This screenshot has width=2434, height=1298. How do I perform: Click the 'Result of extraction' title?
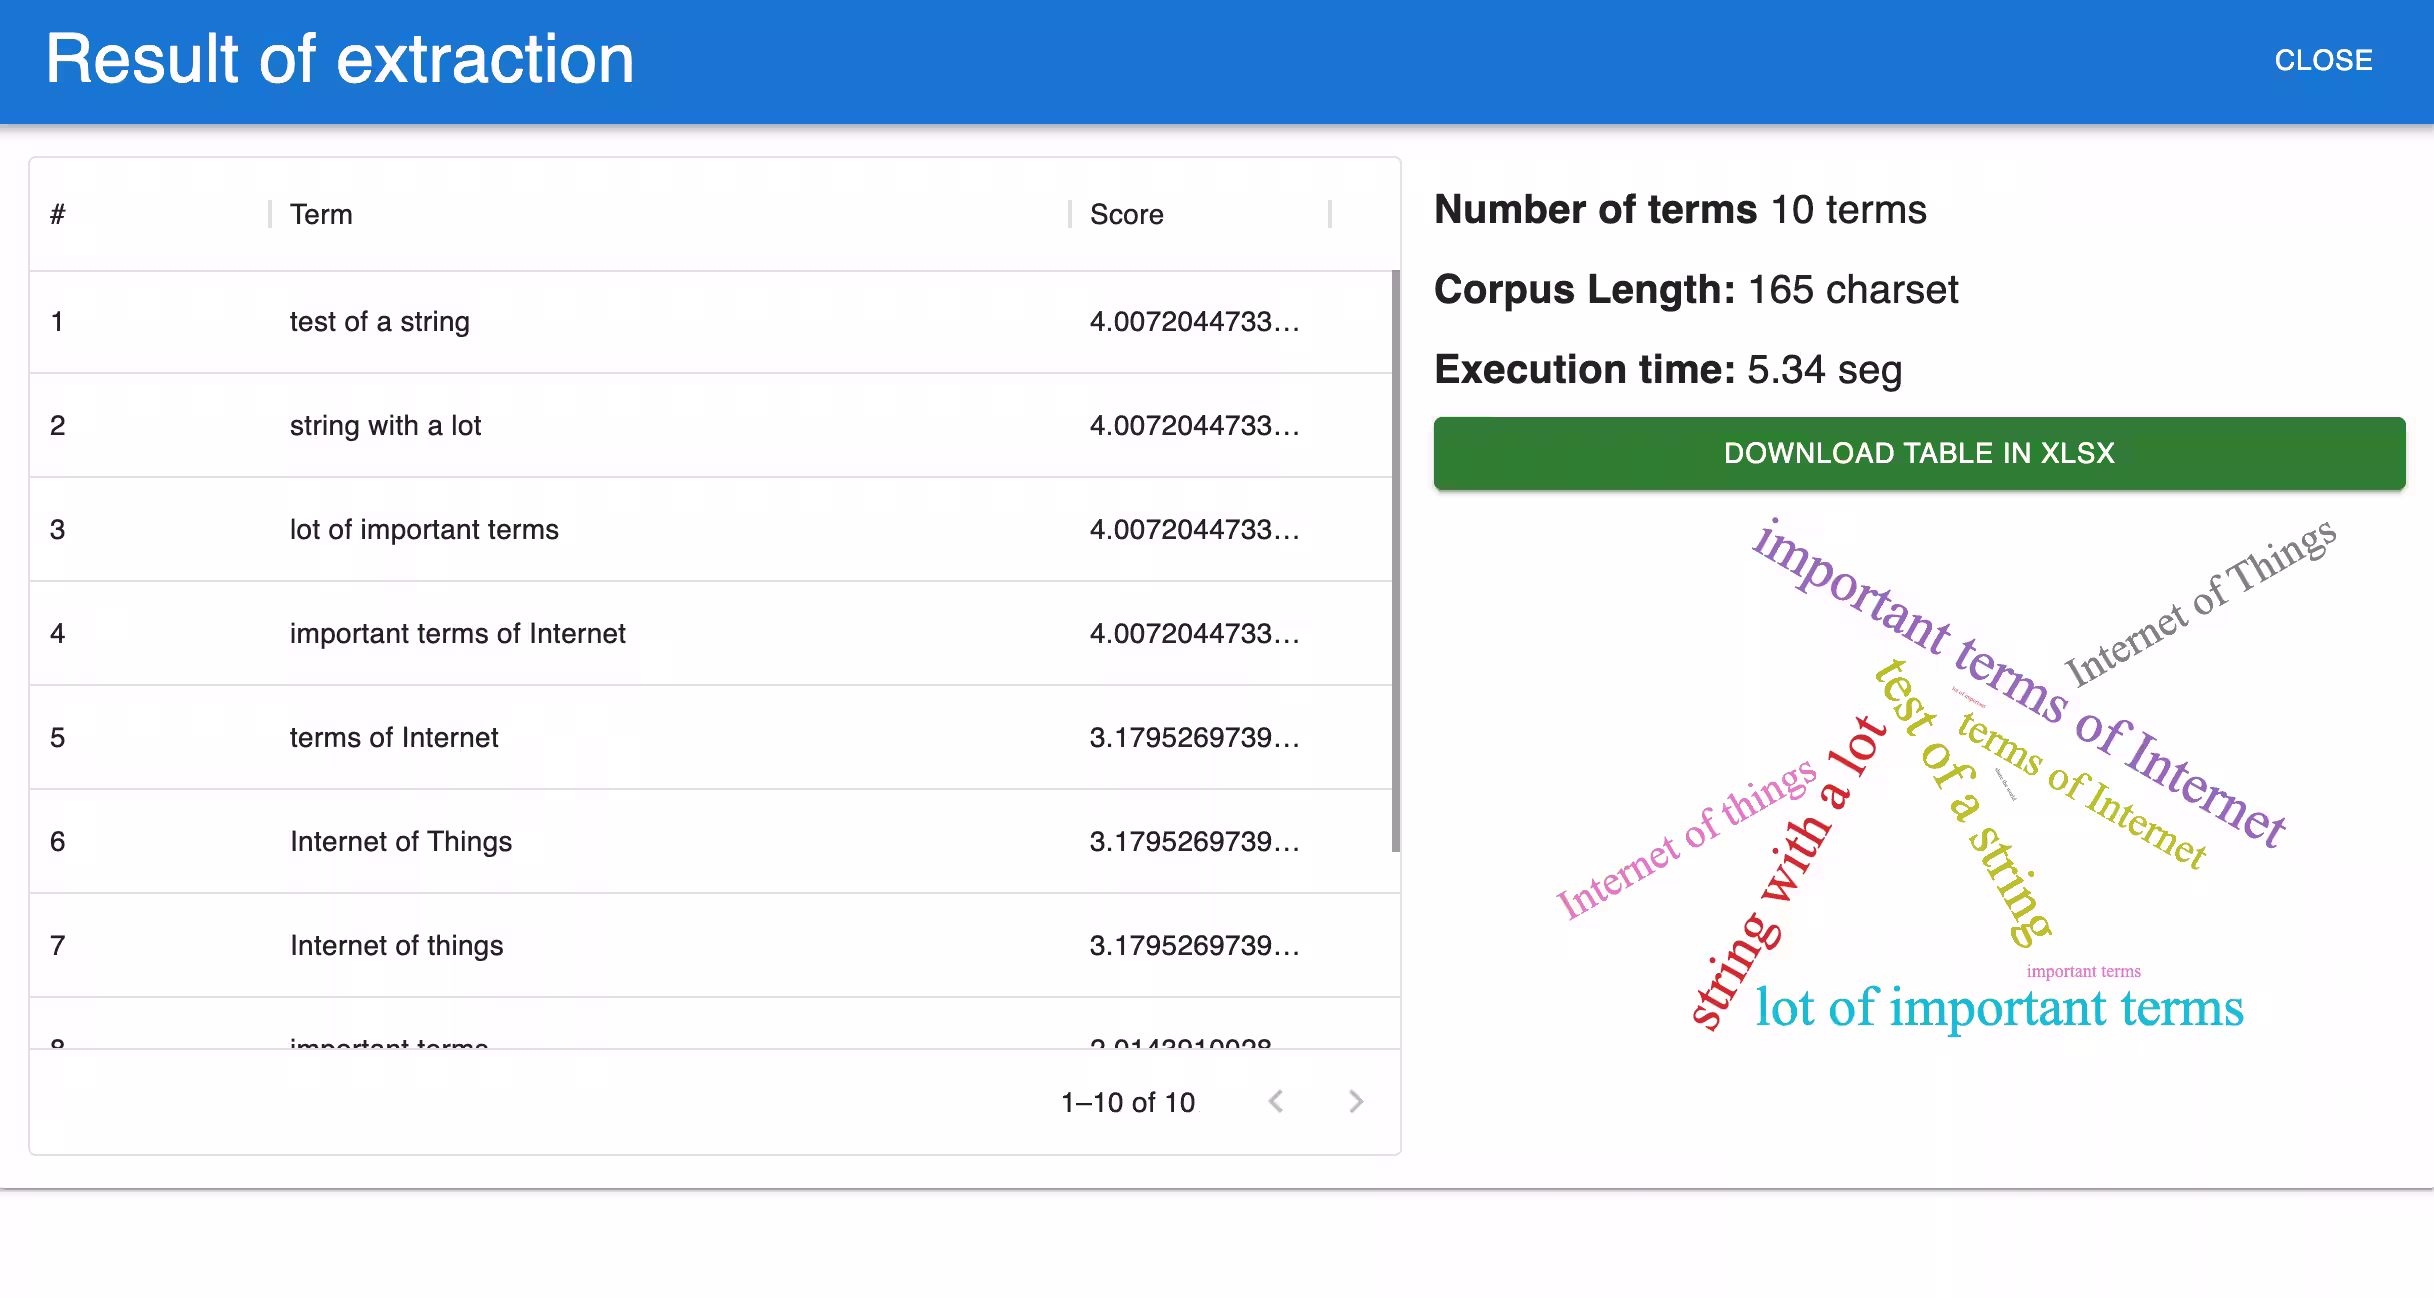[340, 58]
